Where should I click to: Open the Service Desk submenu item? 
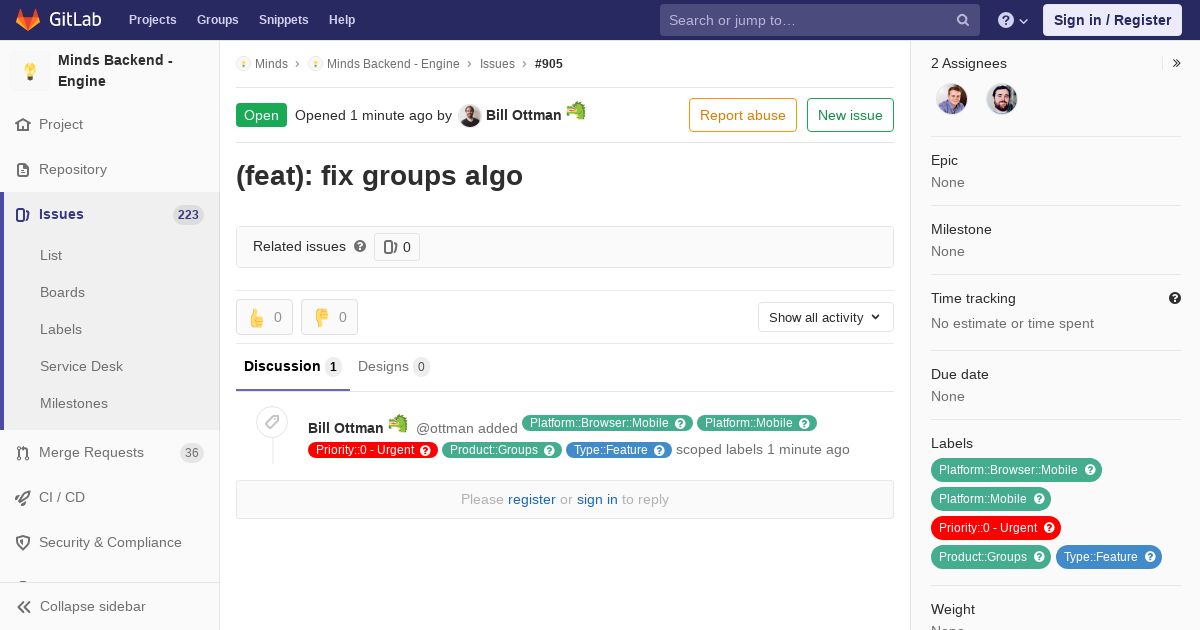click(x=81, y=366)
